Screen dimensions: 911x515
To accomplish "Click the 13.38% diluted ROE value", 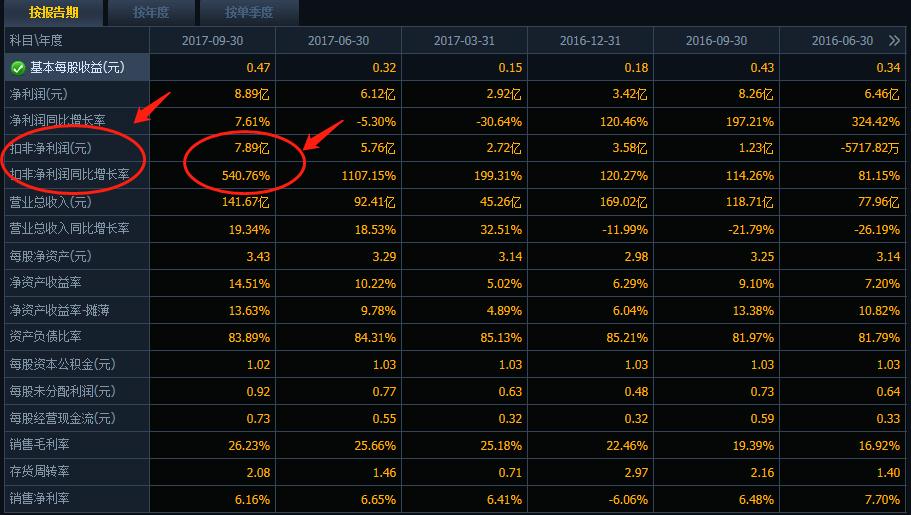I will point(753,310).
